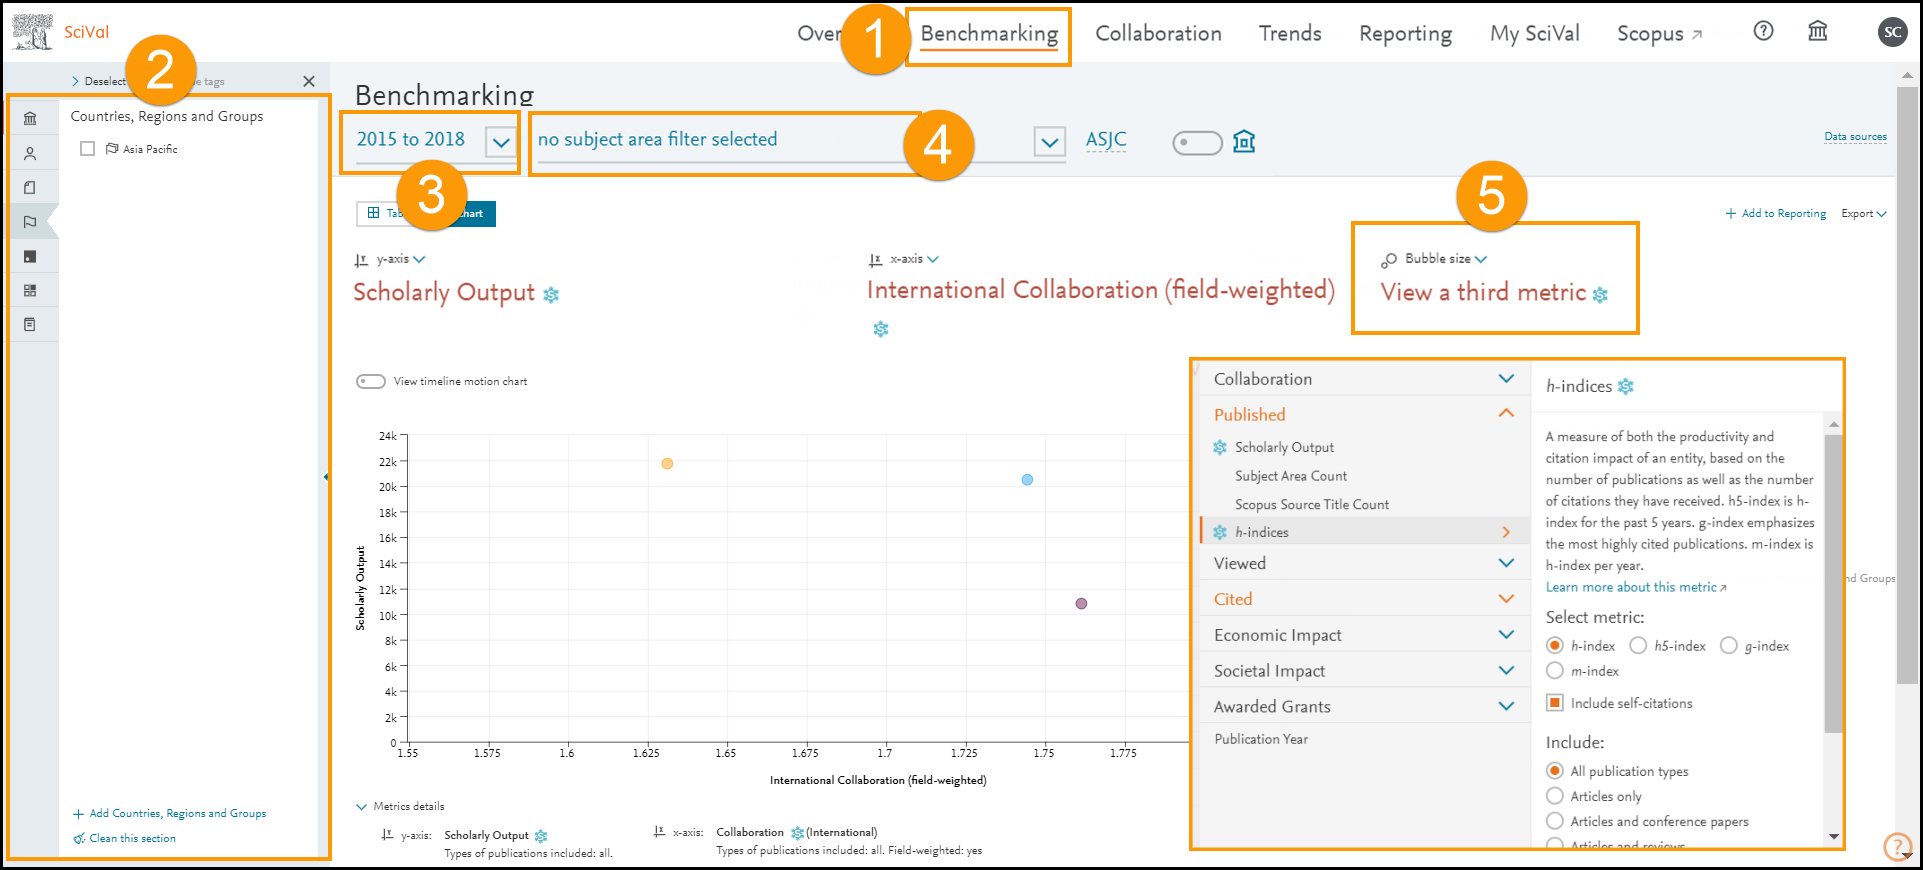Viewport: 1923px width, 870px height.
Task: Switch to Trends tab
Action: point(1290,34)
